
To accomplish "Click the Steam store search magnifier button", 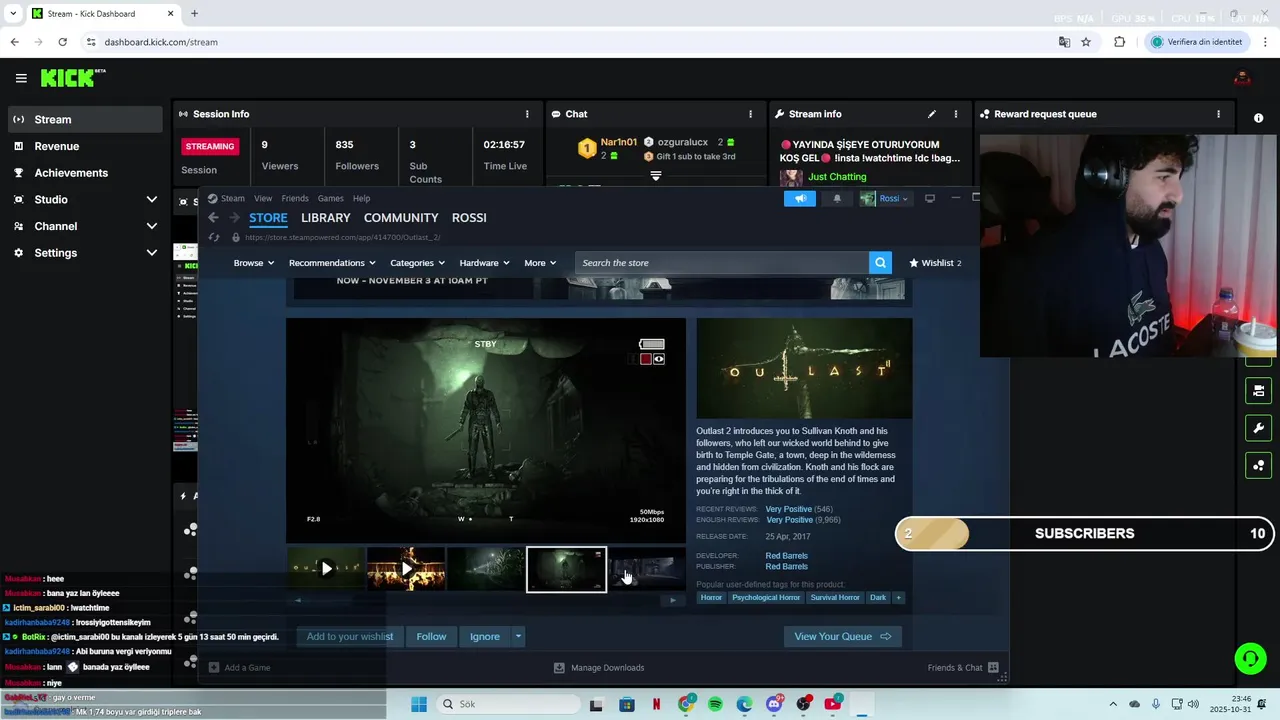I will tap(880, 263).
